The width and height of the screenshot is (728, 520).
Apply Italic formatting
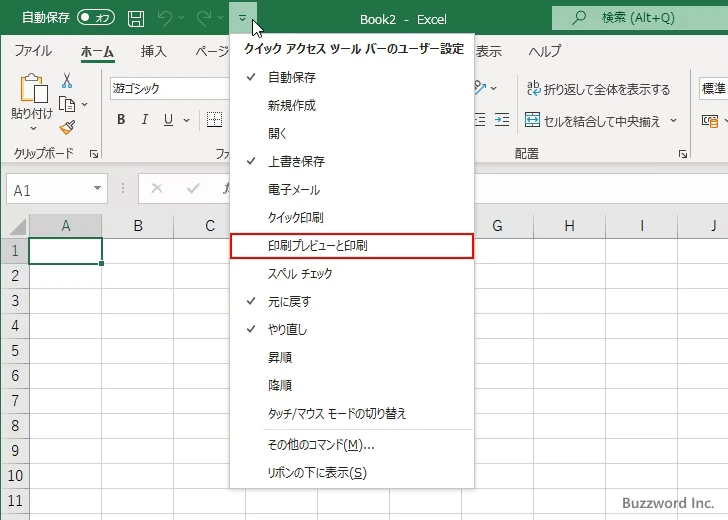tap(145, 120)
